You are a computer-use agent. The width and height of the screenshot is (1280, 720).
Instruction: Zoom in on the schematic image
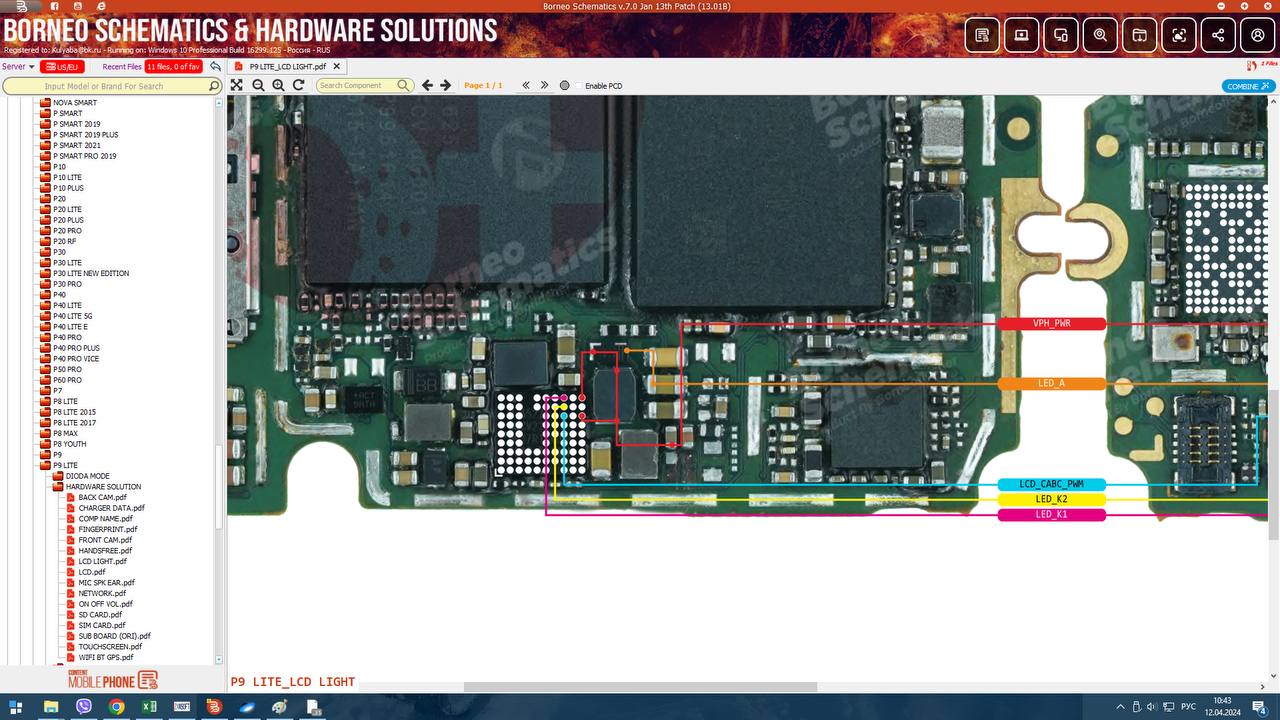[x=278, y=85]
